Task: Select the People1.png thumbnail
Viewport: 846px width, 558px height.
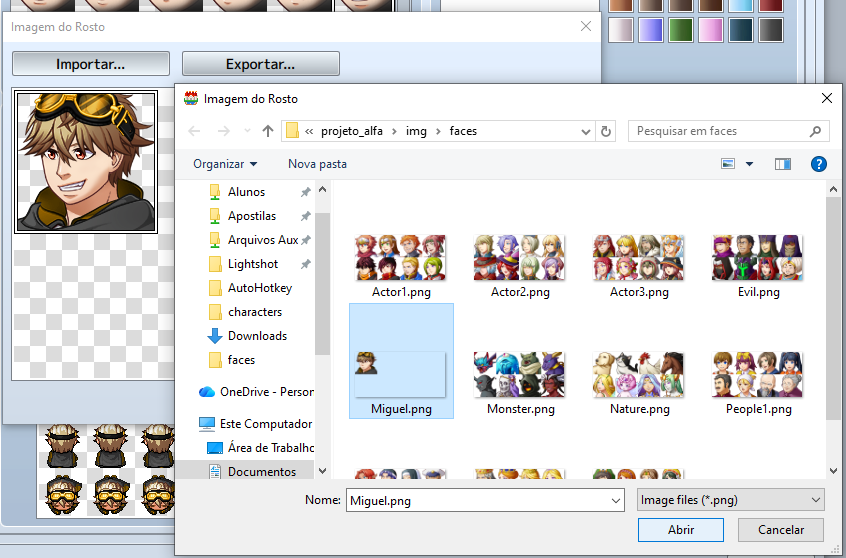Action: [x=758, y=375]
